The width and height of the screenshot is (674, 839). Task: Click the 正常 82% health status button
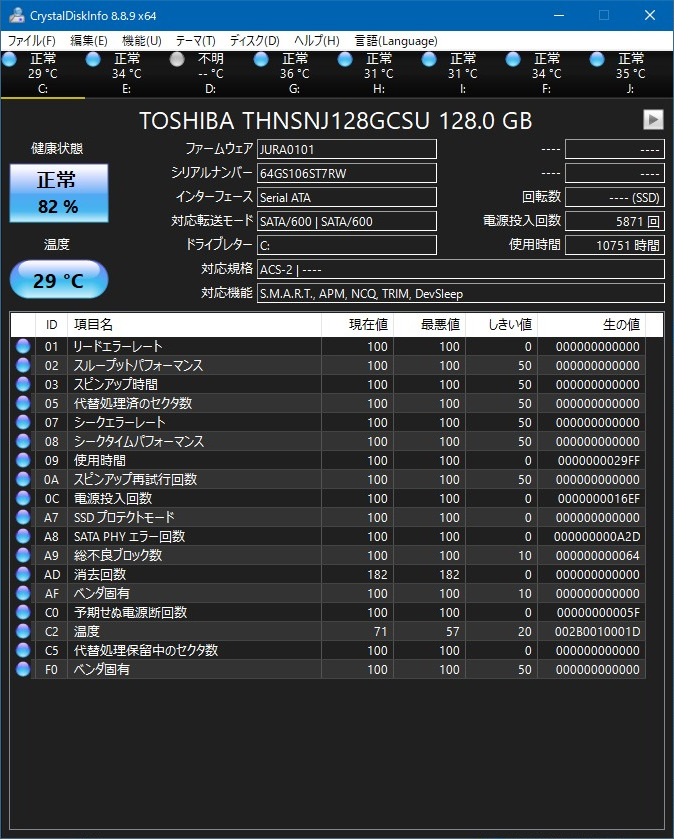(58, 193)
